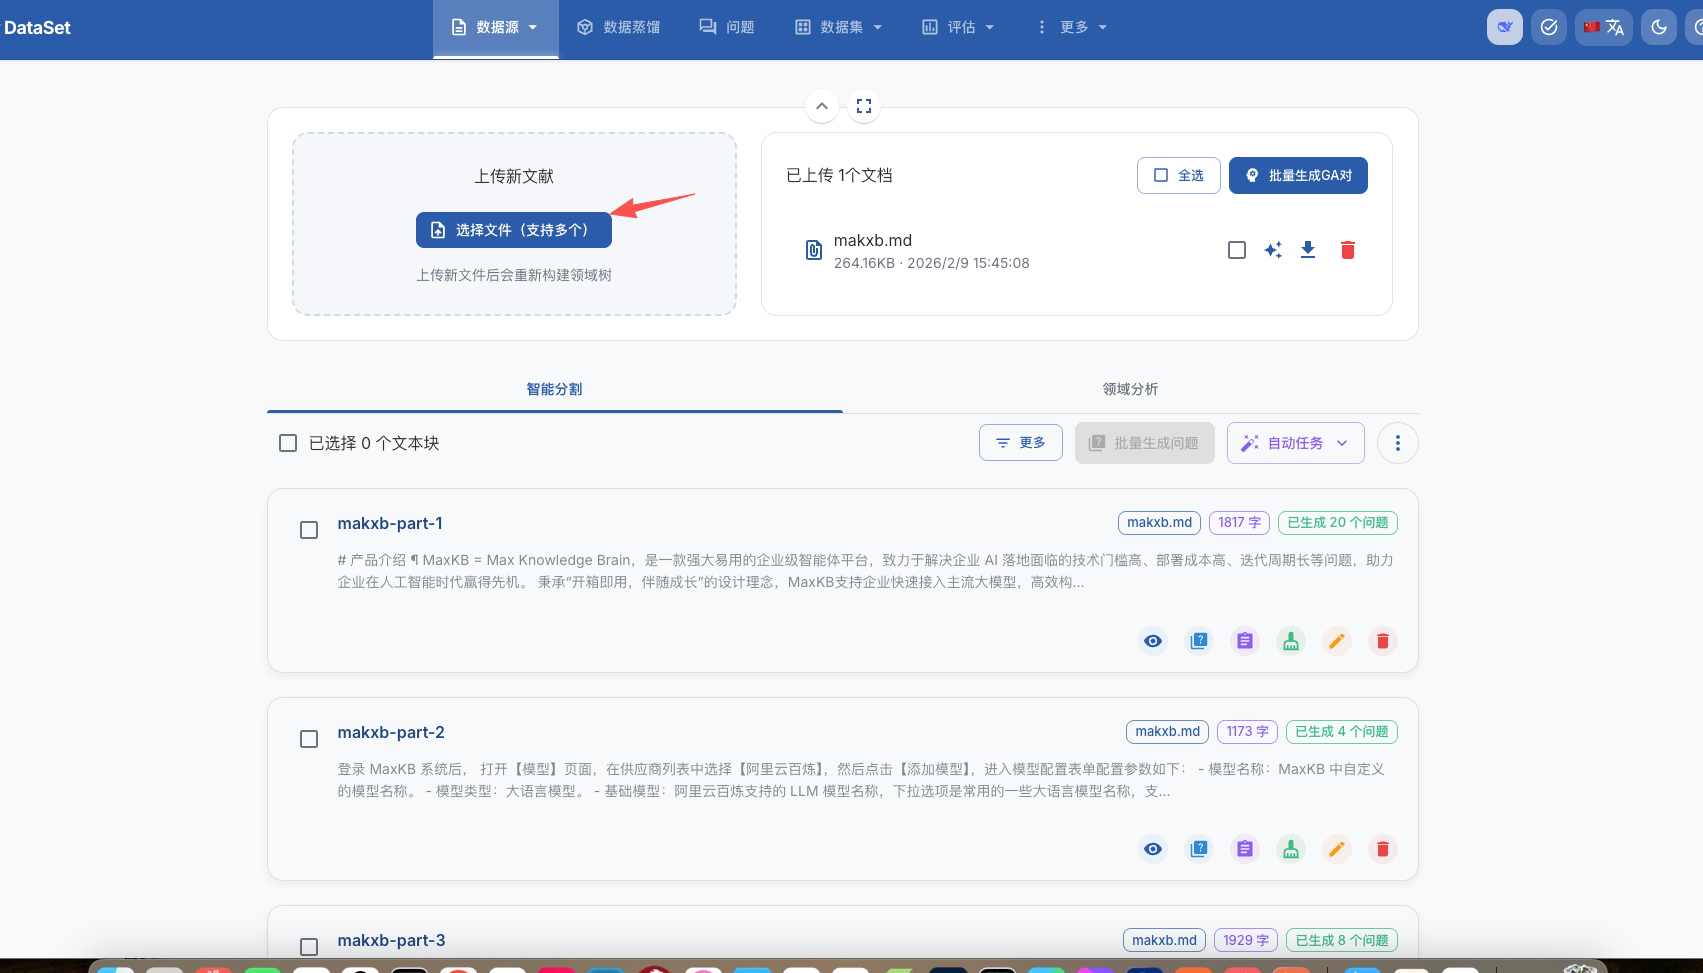
Task: Click the 1173 字 tag
Action: pos(1247,731)
